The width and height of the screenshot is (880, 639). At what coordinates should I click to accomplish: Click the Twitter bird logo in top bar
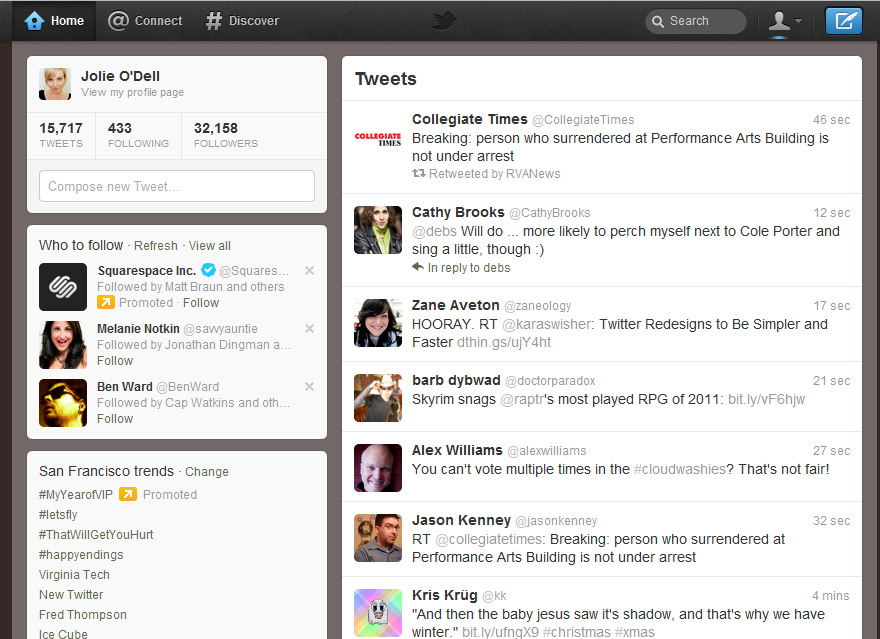pos(443,21)
